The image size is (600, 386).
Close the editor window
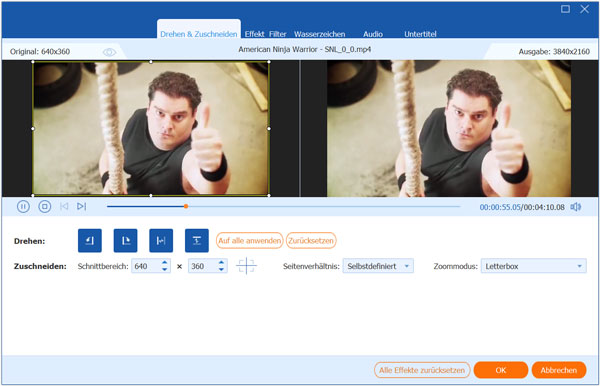pyautogui.click(x=584, y=9)
